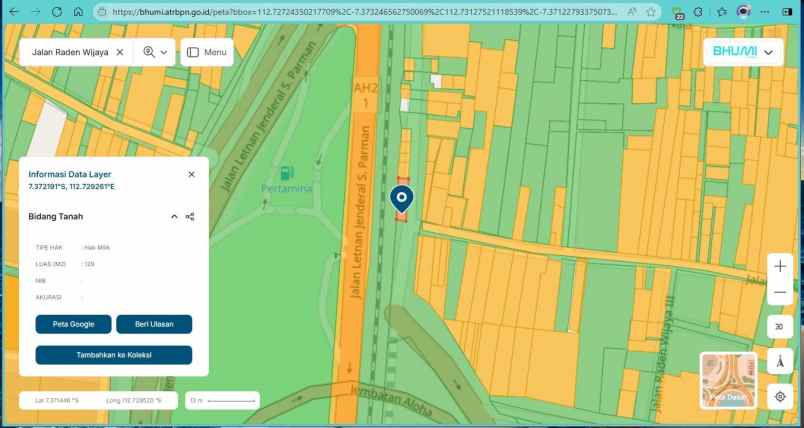Screen dimensions: 804x428
Task: Switch basemap using Peta Dasar thumbnail
Action: 728,381
